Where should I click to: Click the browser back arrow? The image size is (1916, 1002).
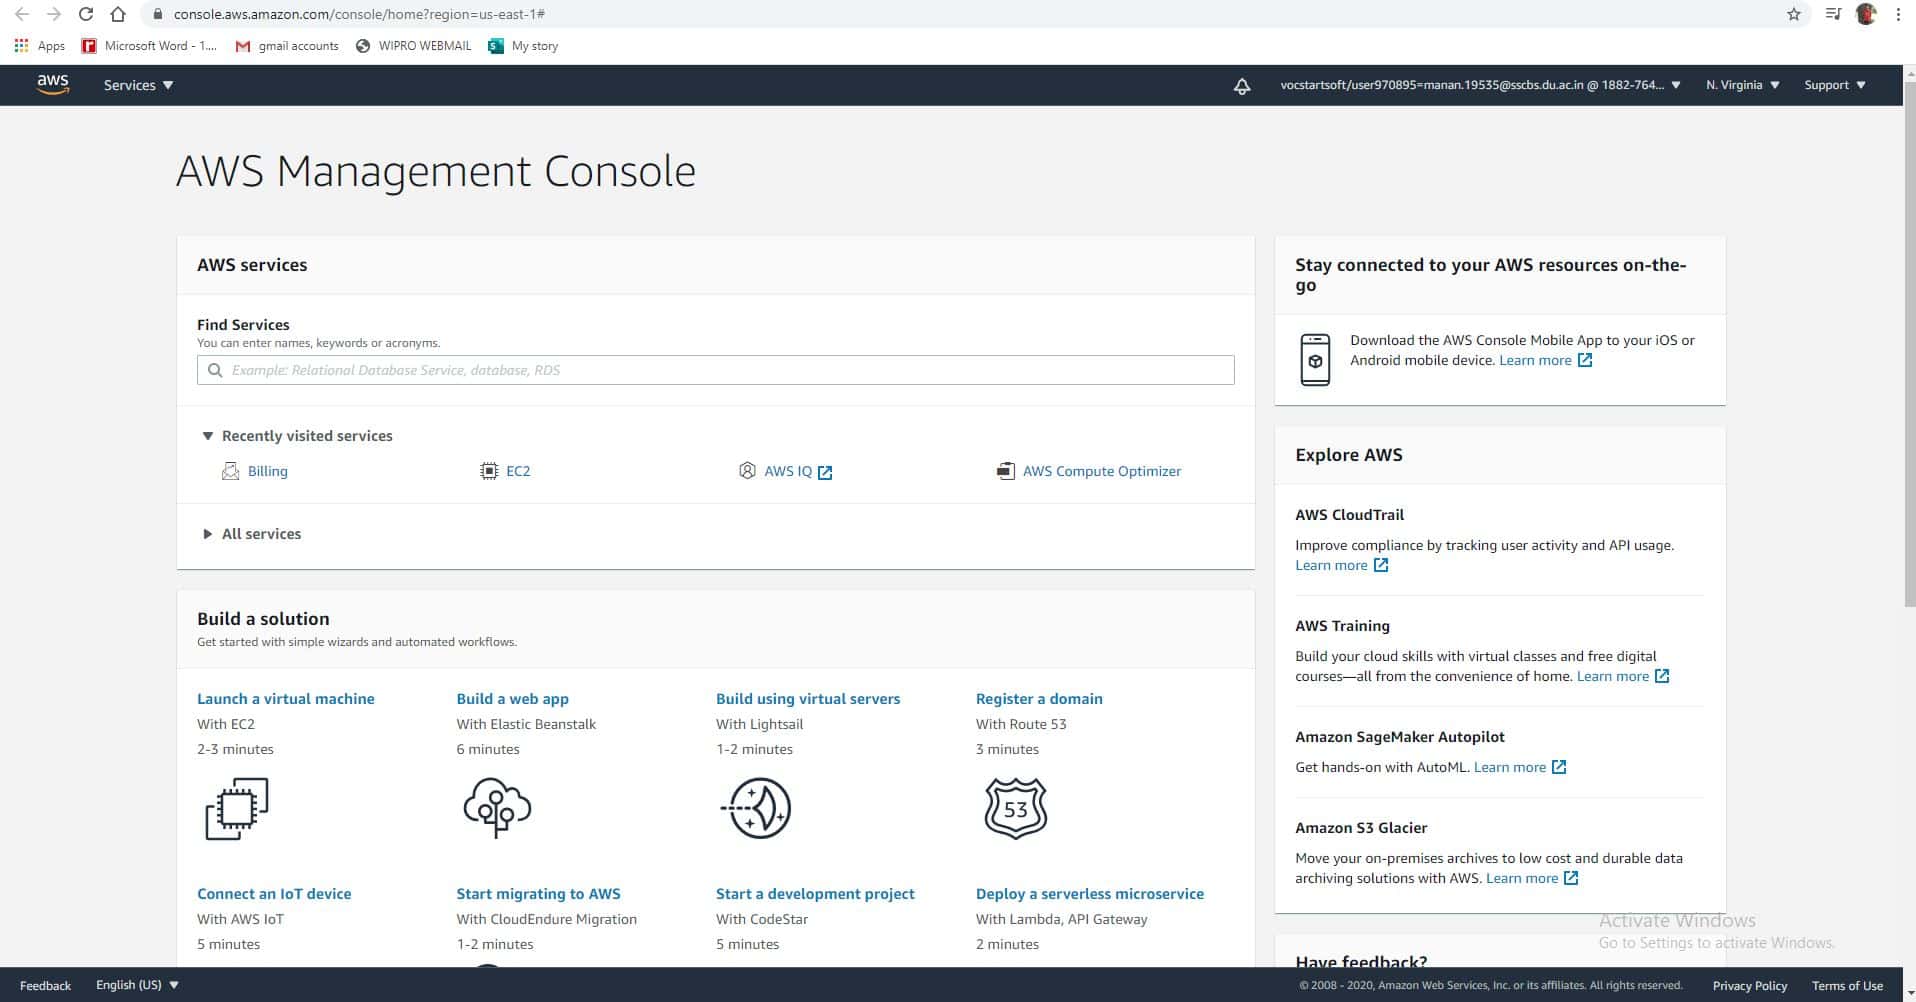(x=22, y=14)
